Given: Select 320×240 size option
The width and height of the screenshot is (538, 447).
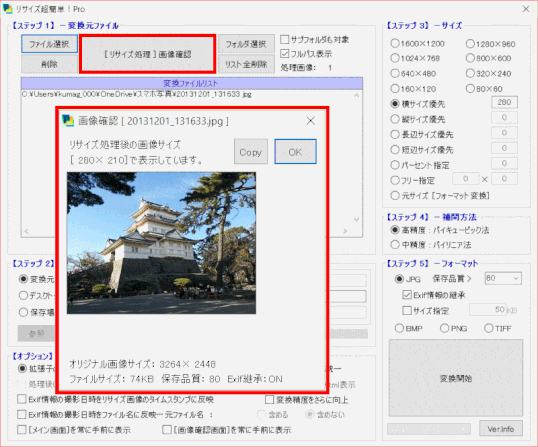Looking at the screenshot, I should point(470,73).
